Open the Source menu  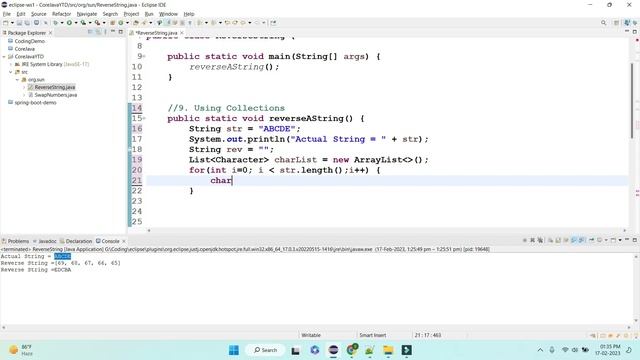[38, 14]
